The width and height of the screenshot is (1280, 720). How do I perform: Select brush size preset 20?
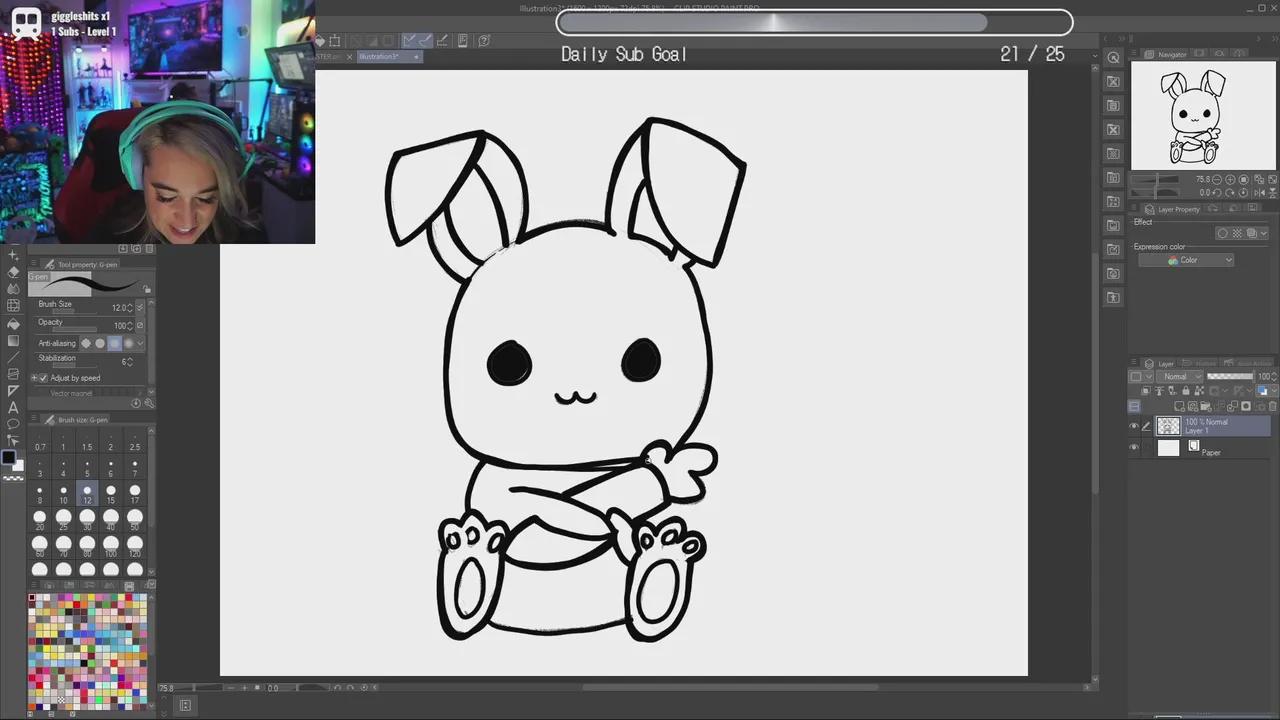(x=39, y=517)
